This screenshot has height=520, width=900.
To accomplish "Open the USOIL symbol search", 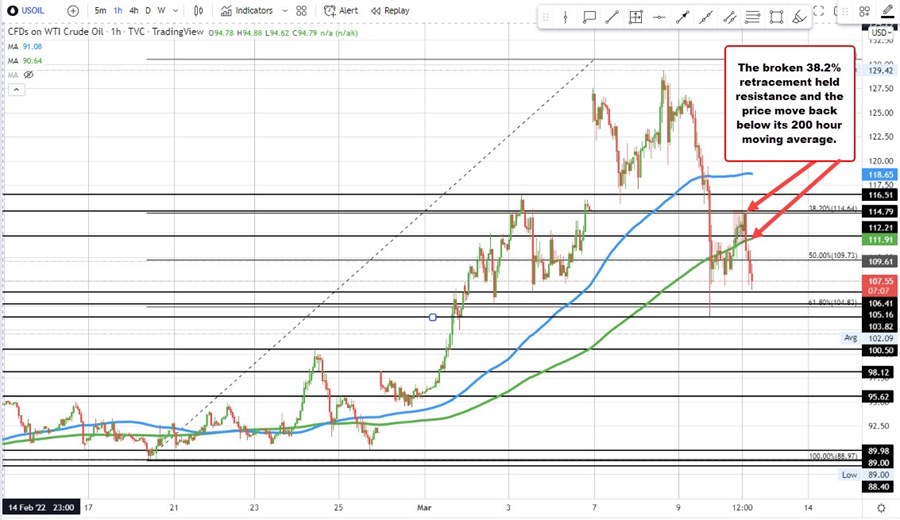I will pos(27,10).
